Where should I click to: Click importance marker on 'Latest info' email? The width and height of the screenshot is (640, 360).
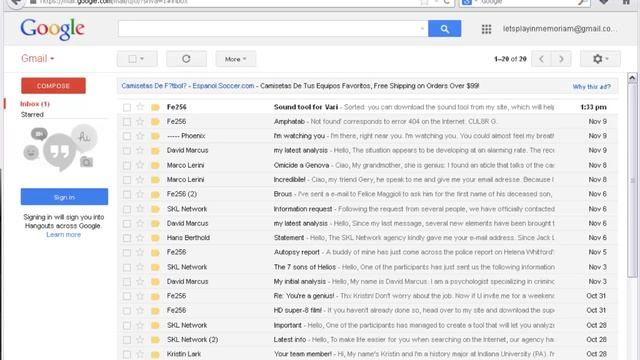(x=155, y=340)
